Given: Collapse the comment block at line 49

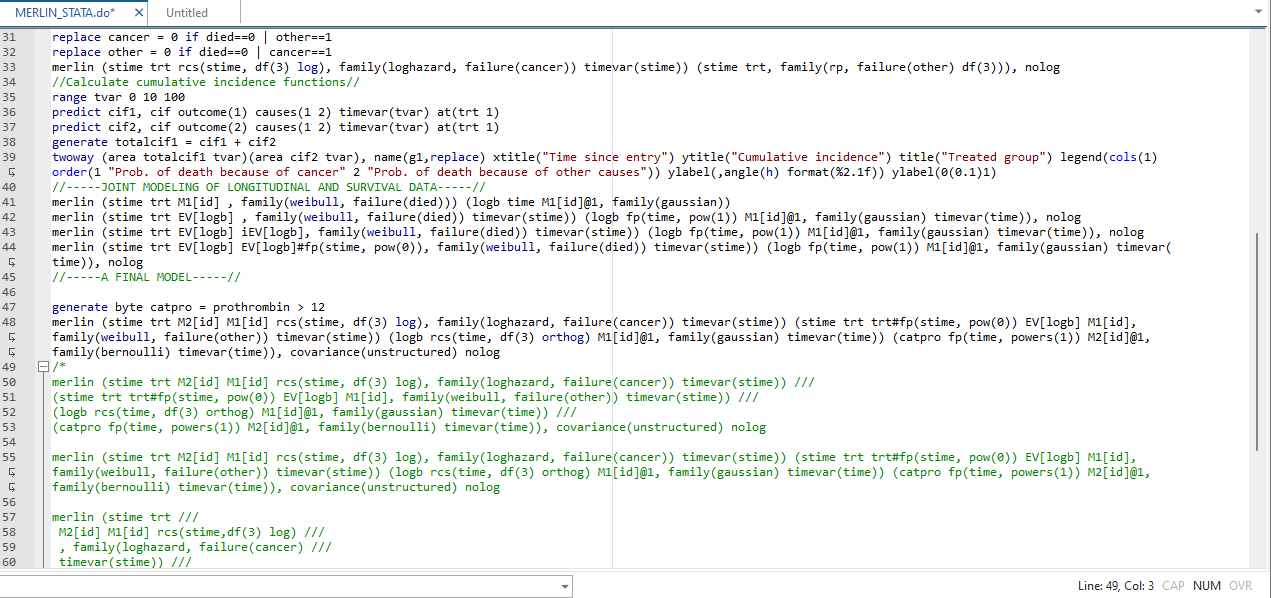Looking at the screenshot, I should click(42, 367).
